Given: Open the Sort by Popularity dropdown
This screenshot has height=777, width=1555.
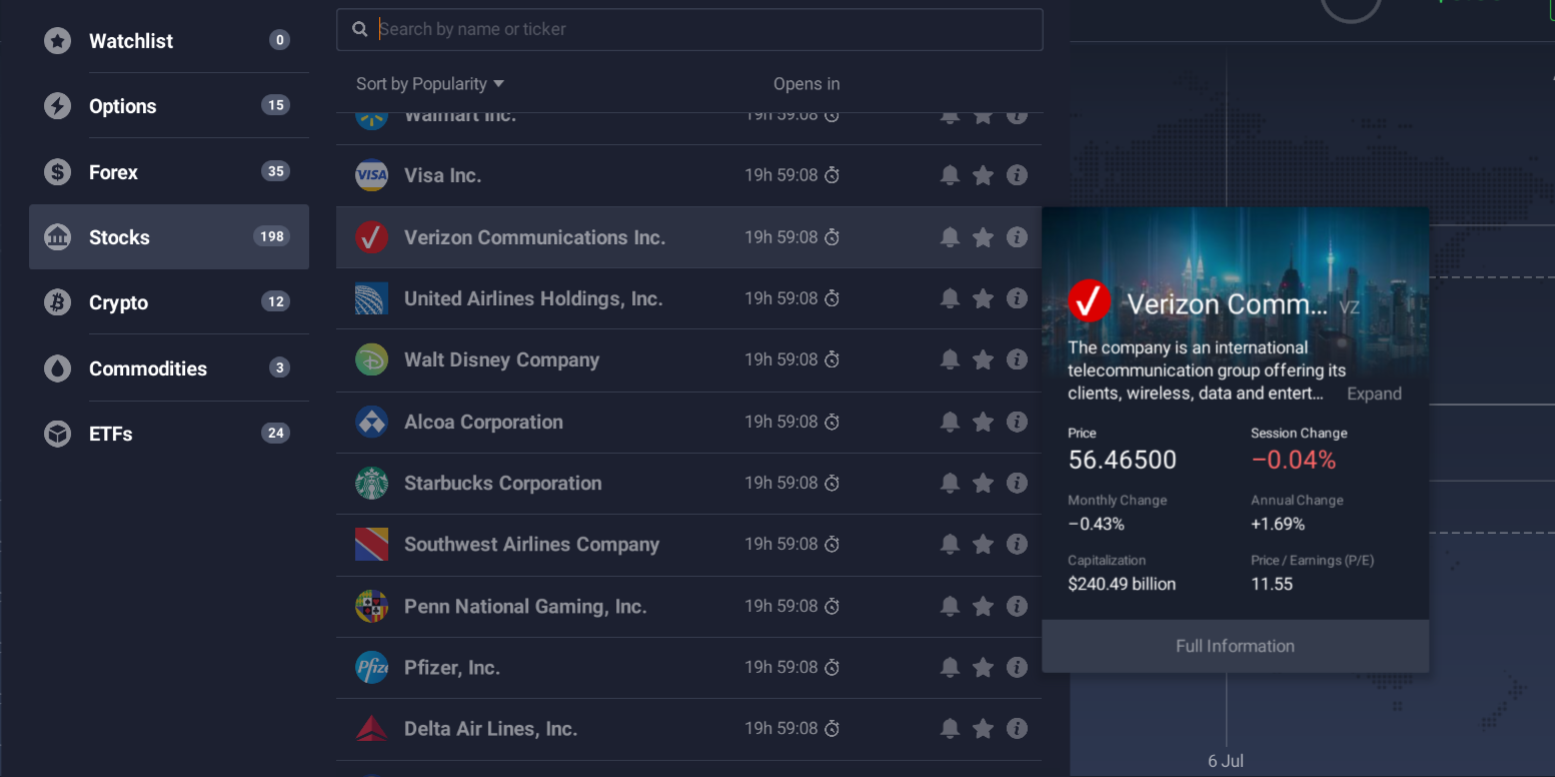Looking at the screenshot, I should pyautogui.click(x=430, y=84).
